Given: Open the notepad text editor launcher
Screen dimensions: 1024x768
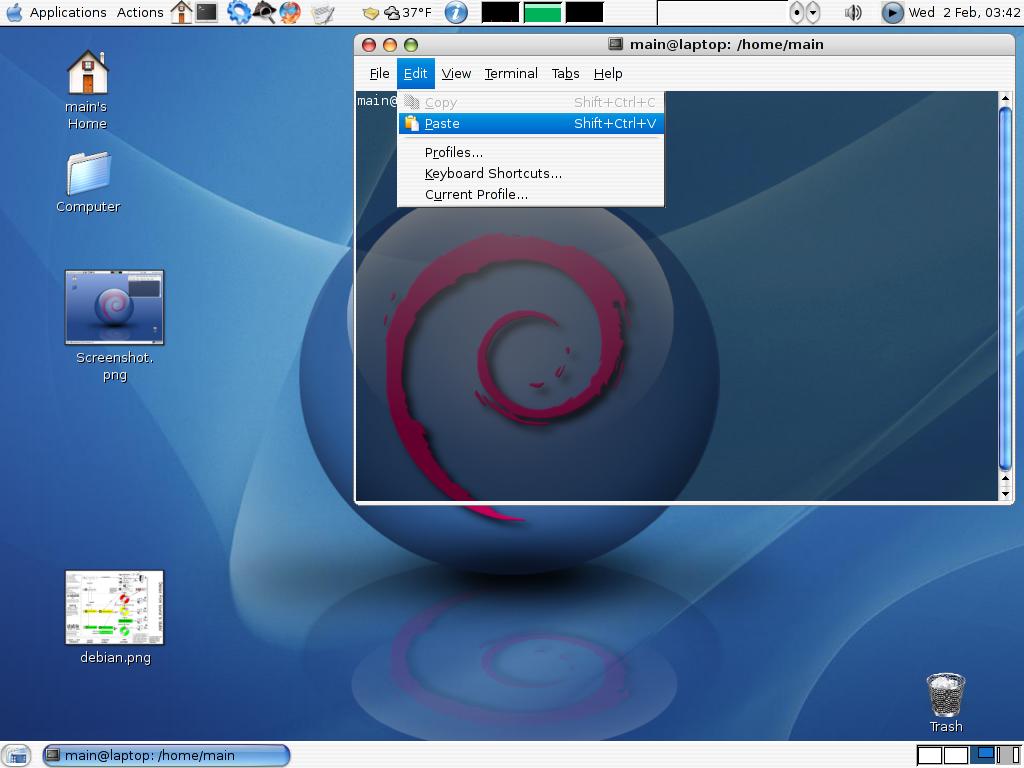Looking at the screenshot, I should pos(322,13).
